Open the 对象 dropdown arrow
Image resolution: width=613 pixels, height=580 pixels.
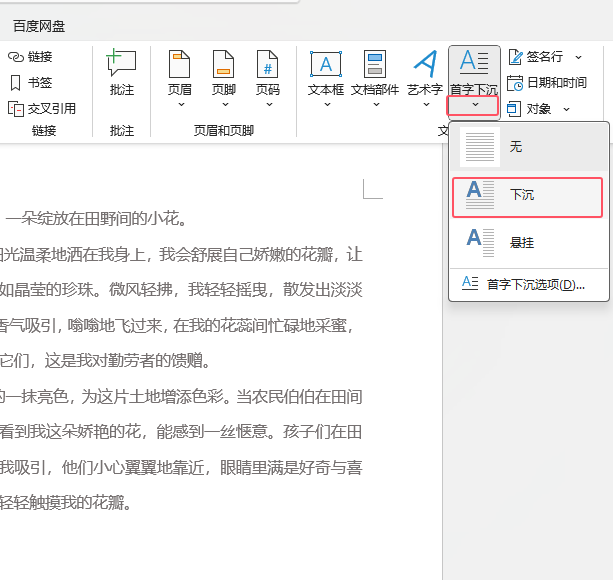pyautogui.click(x=566, y=109)
